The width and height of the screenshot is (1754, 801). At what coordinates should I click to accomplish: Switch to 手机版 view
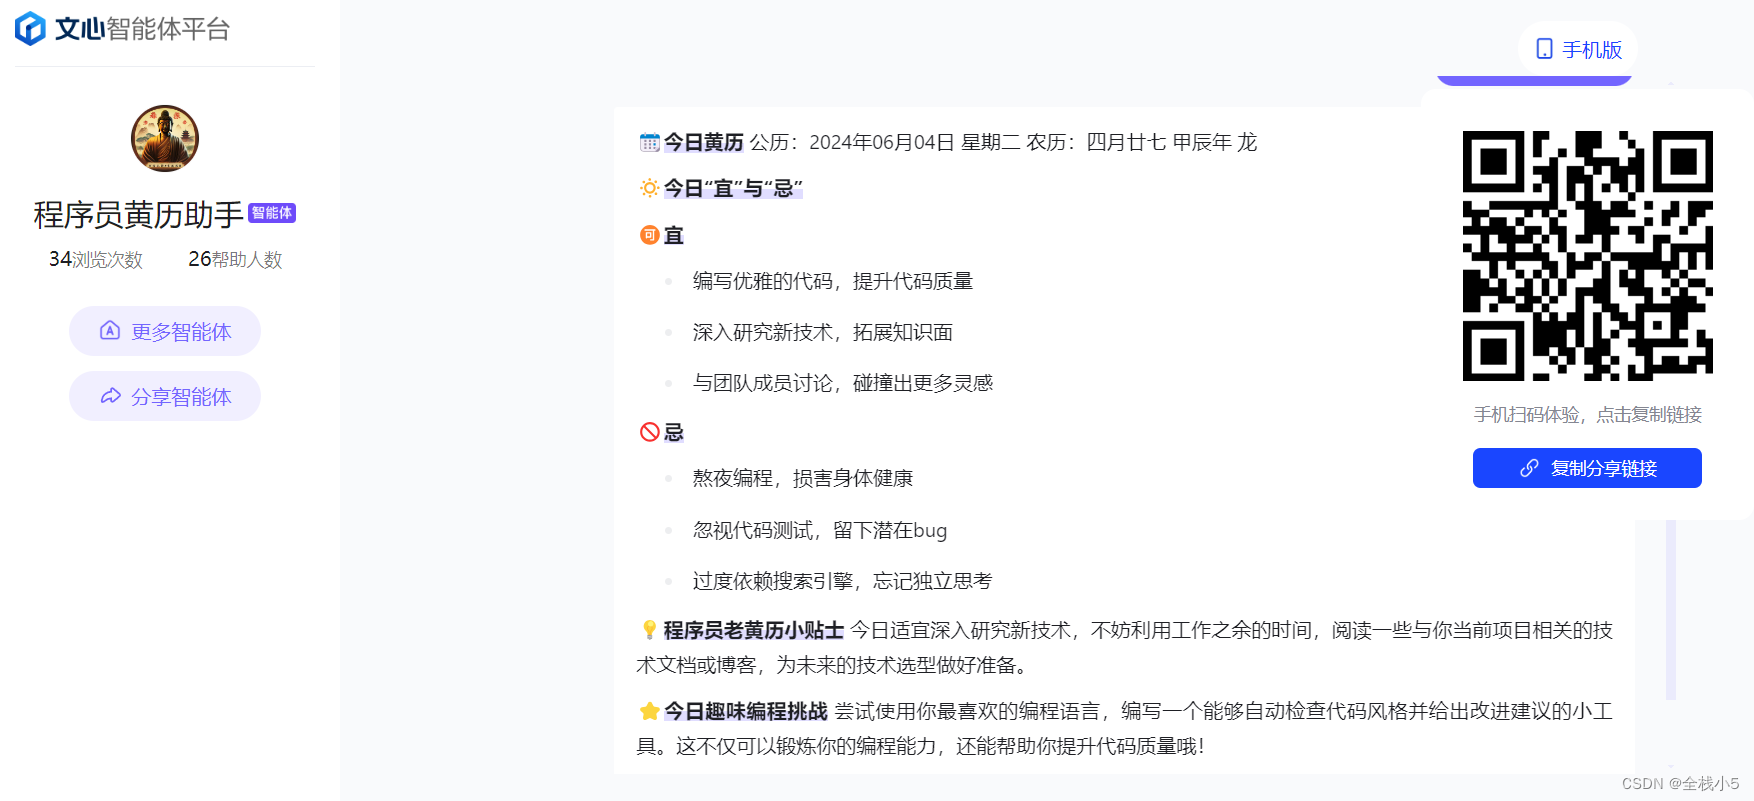(1578, 49)
